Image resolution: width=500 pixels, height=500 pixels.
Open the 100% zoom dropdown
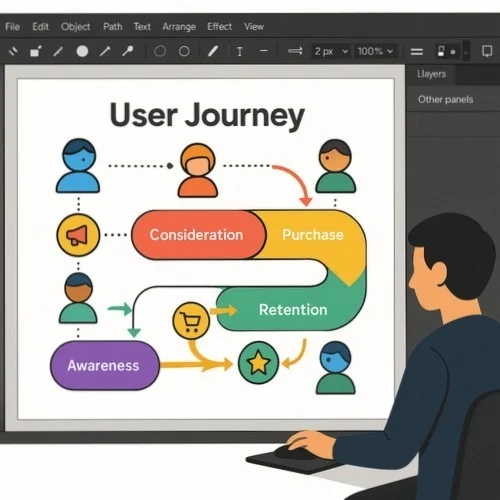pos(376,51)
